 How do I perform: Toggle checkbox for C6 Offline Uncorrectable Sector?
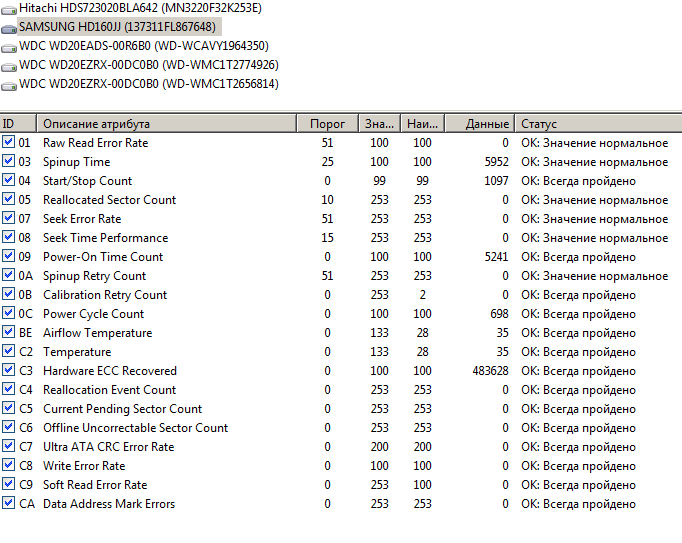click(8, 427)
